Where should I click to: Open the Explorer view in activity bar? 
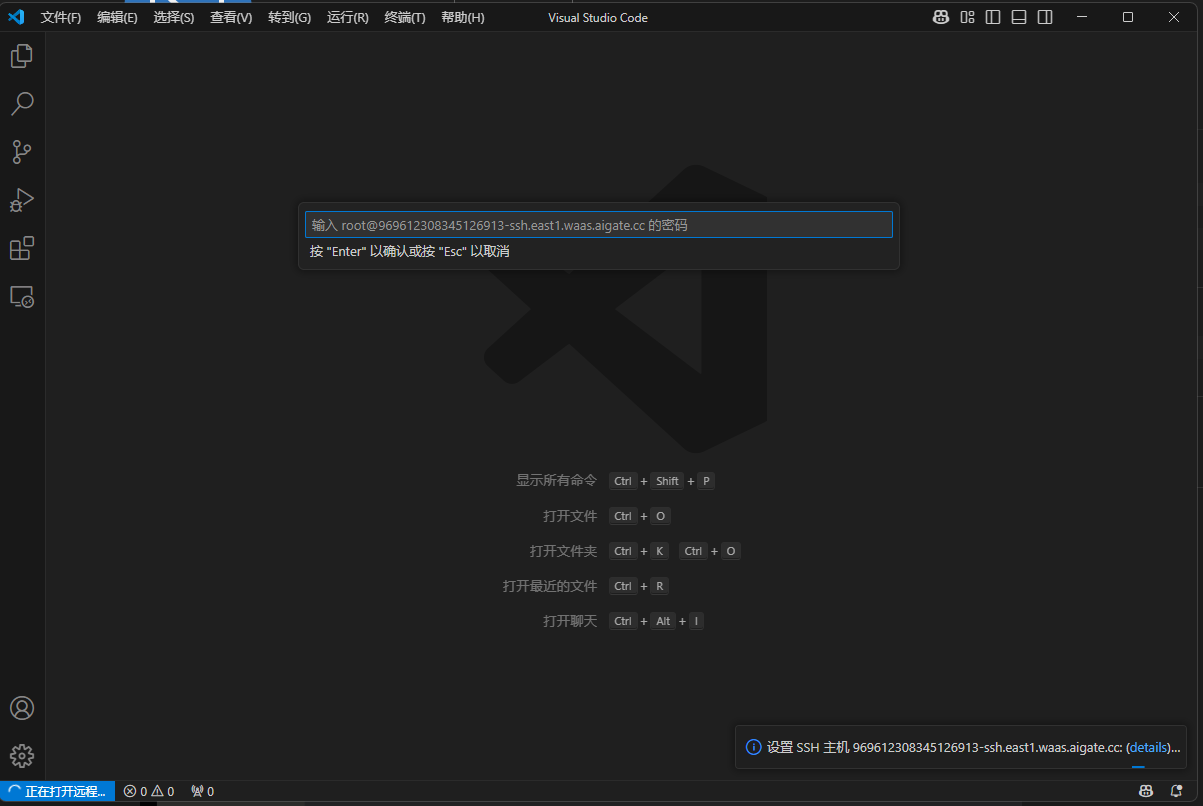(22, 56)
